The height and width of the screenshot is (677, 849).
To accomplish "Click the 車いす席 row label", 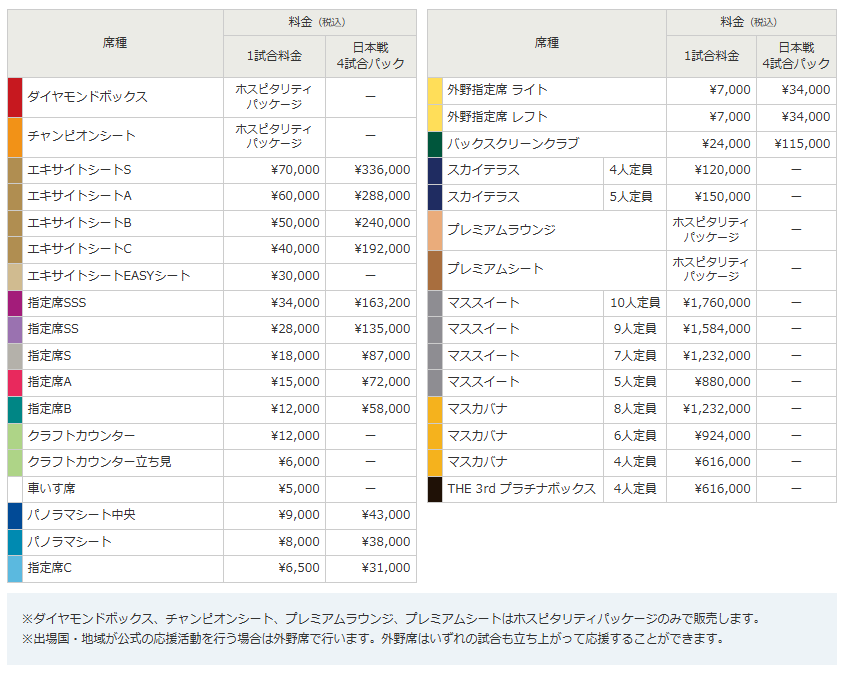I will click(x=50, y=489).
